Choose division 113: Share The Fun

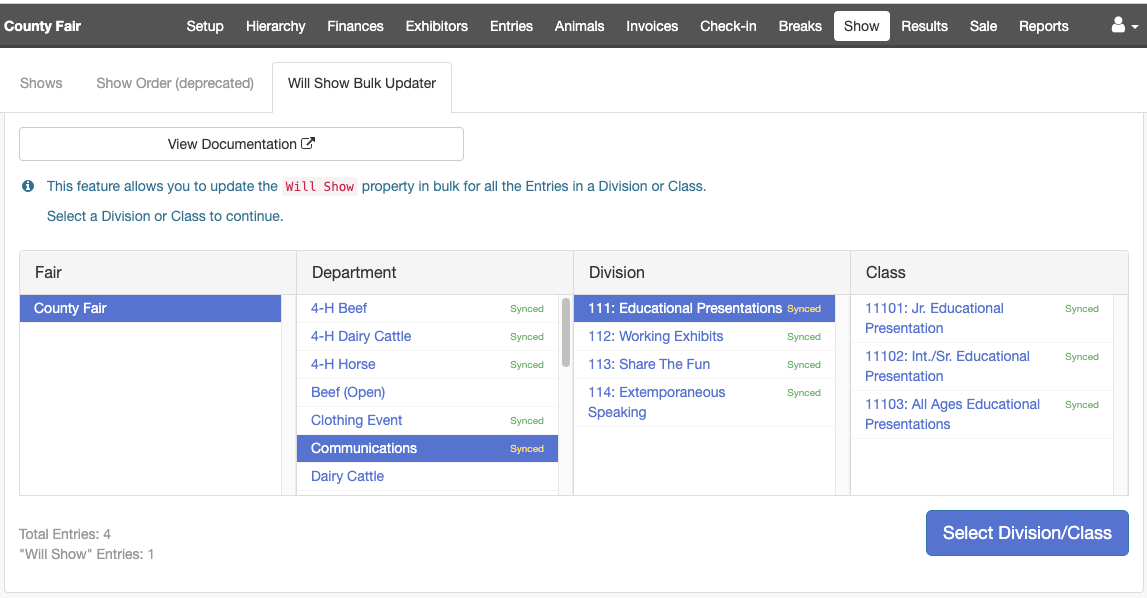(651, 364)
